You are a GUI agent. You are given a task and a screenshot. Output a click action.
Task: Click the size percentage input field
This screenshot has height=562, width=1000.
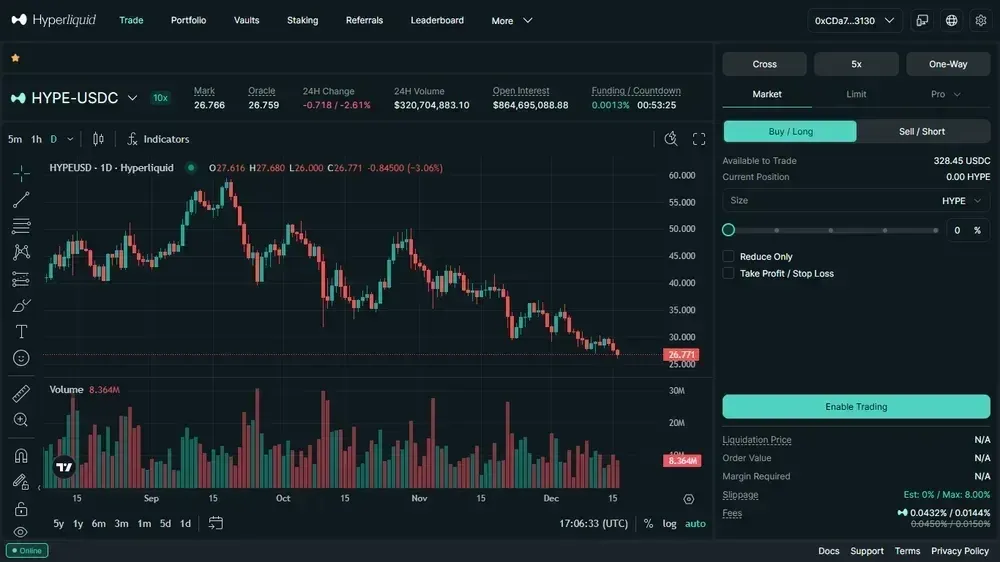tap(967, 230)
